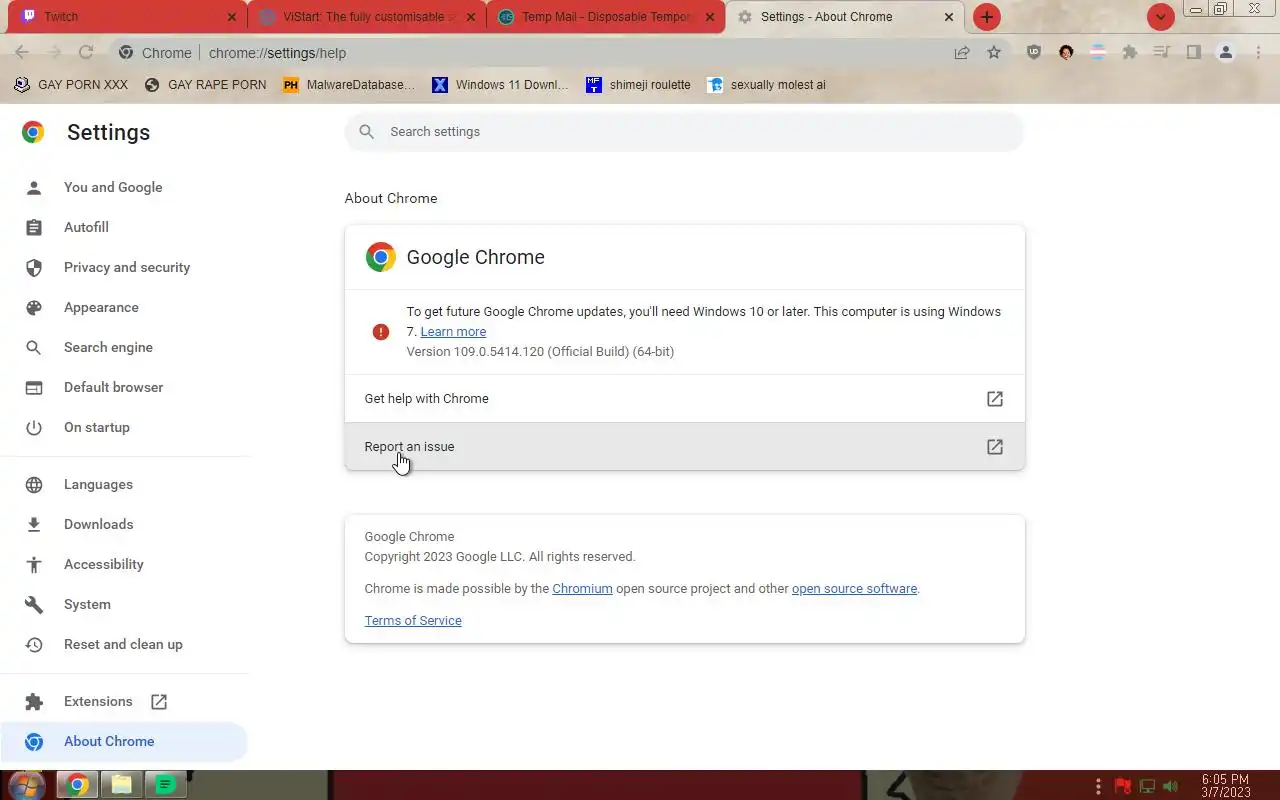Image resolution: width=1280 pixels, height=800 pixels.
Task: Open the Action Center flag icon
Action: 1123,786
